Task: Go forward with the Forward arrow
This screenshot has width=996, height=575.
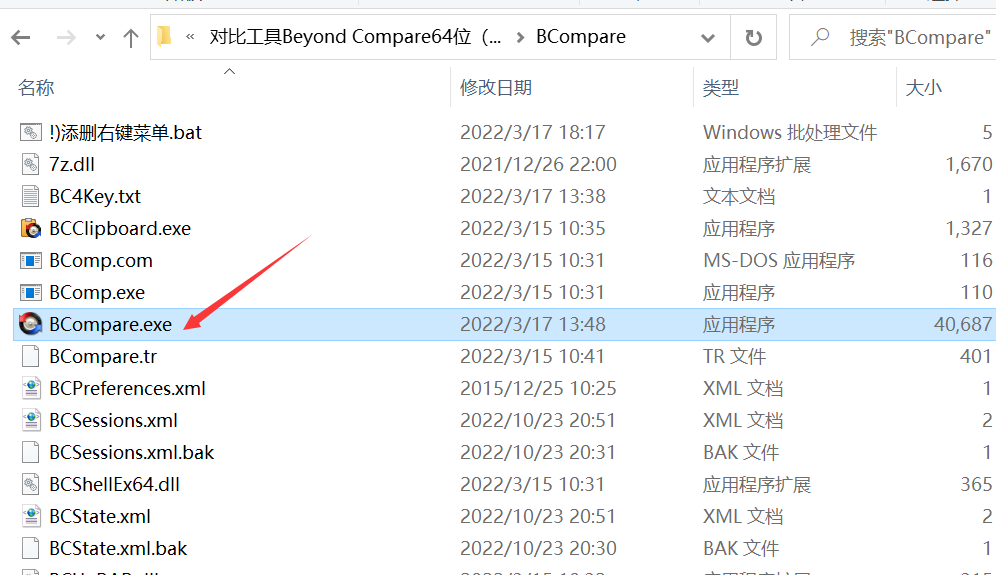Action: tap(66, 37)
